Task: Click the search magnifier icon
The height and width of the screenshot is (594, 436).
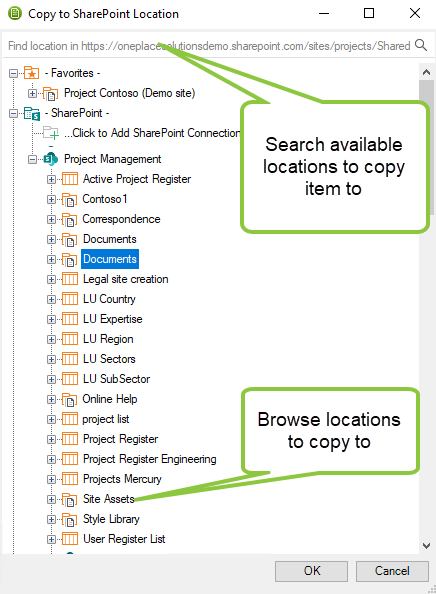Action: click(x=421, y=45)
